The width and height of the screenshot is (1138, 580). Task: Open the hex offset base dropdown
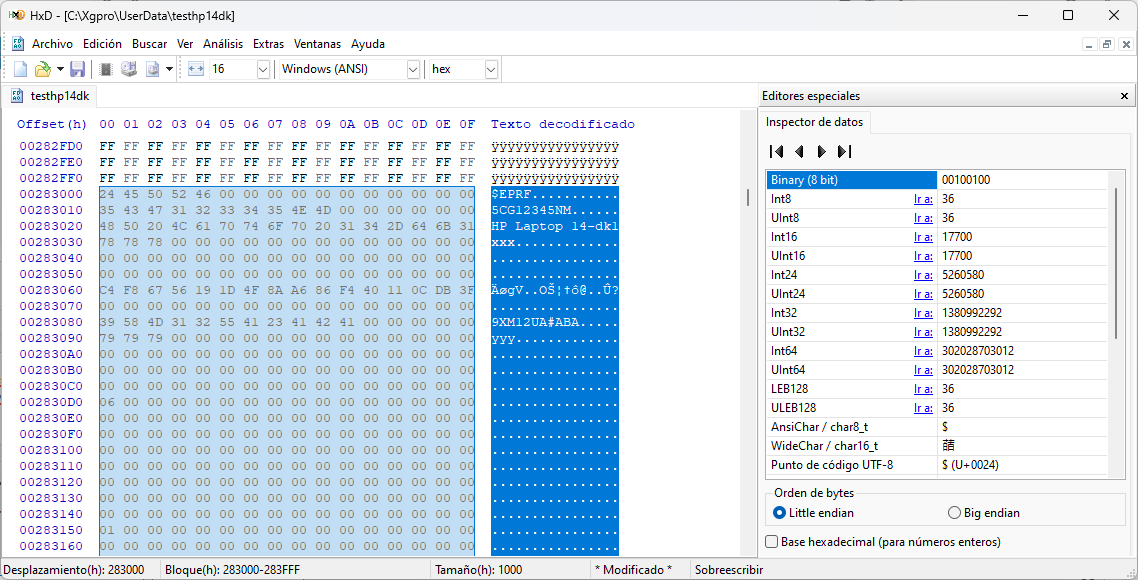click(490, 69)
